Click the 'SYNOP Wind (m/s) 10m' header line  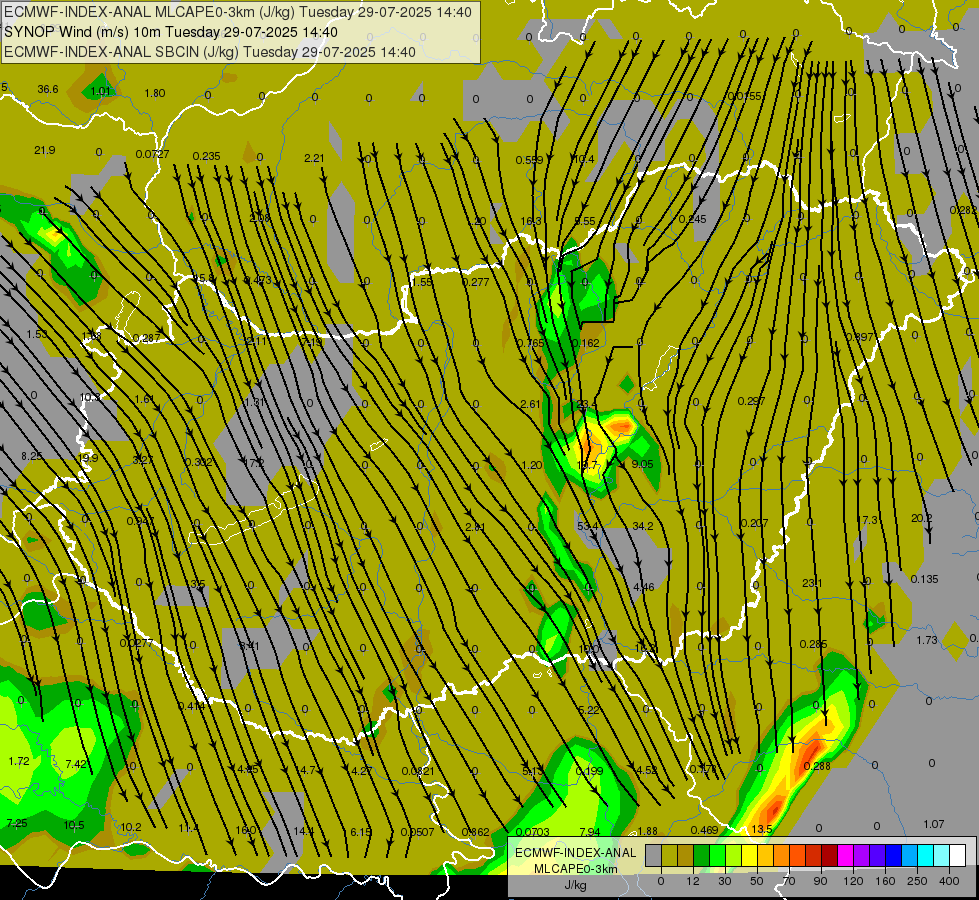[x=170, y=32]
